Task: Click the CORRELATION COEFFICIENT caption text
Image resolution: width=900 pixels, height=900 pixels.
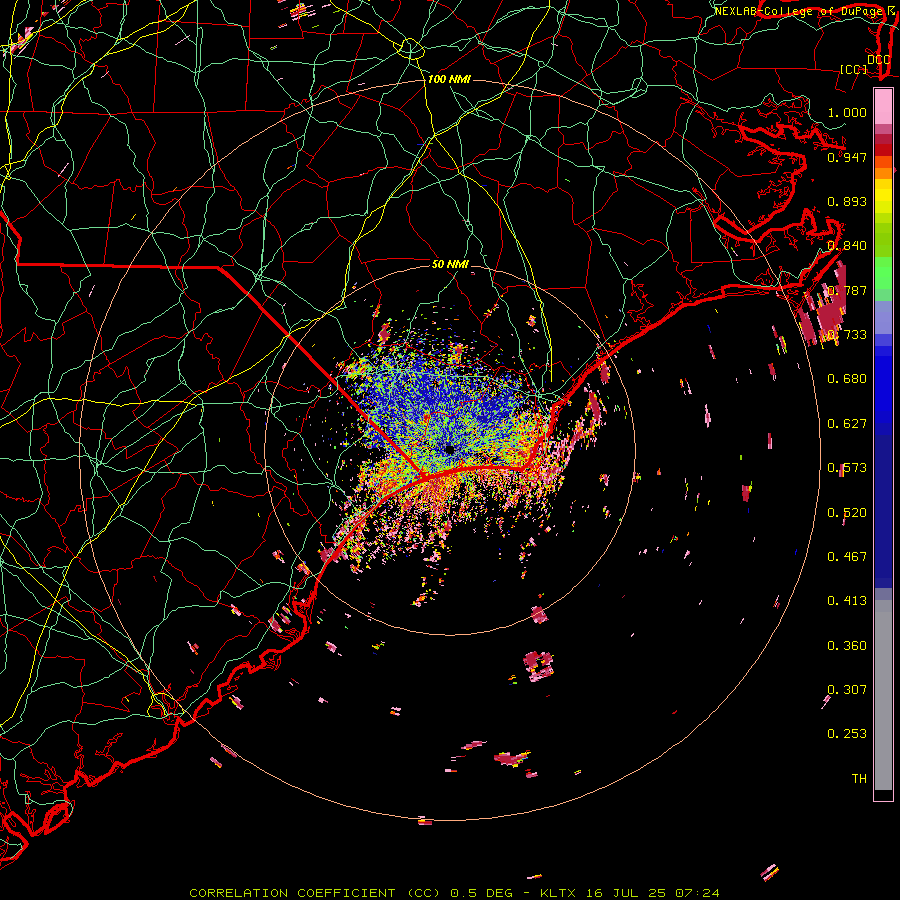Action: 292,893
